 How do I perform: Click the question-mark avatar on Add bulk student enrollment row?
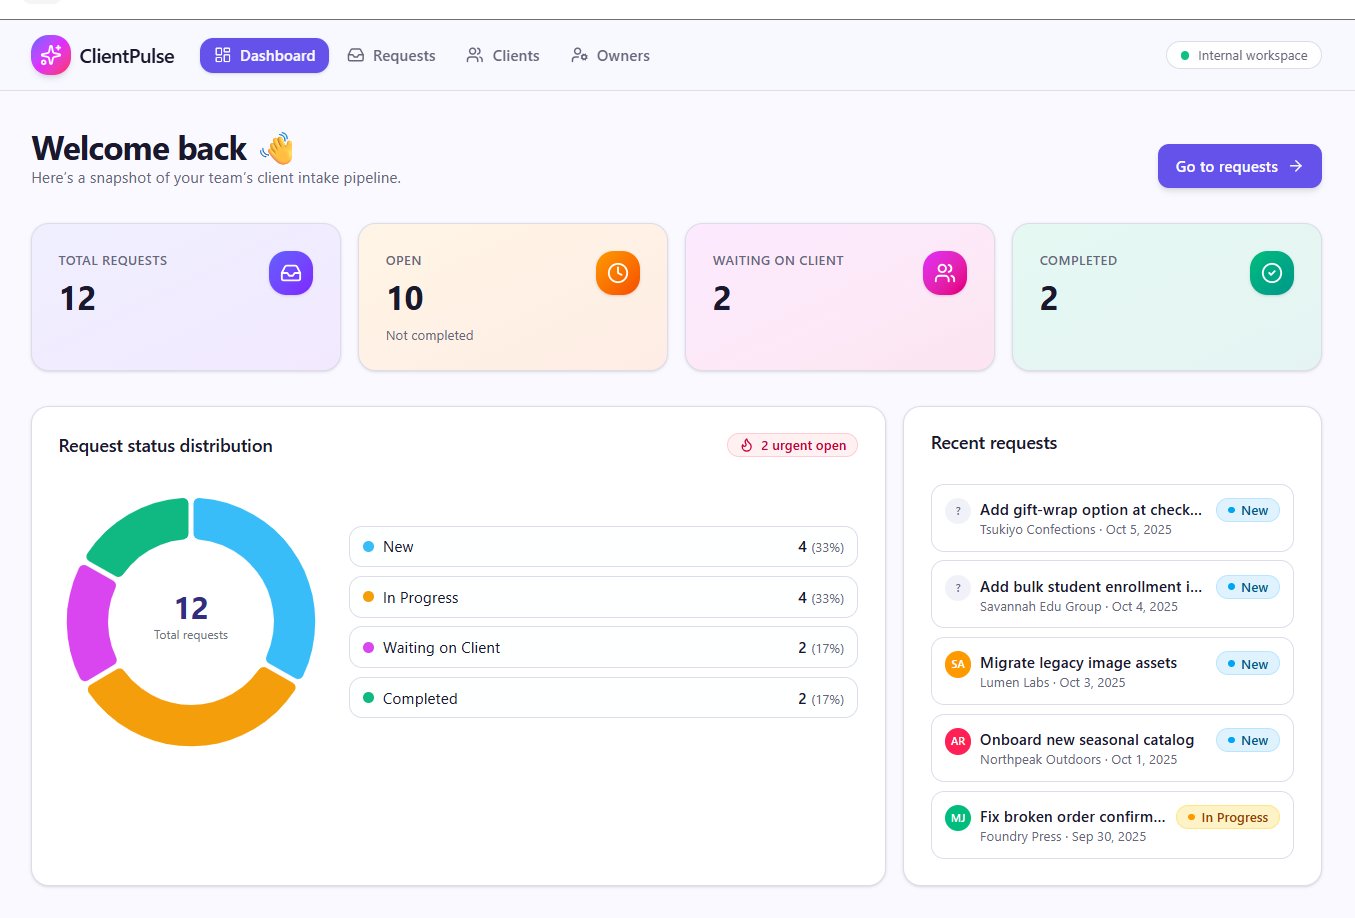[x=958, y=588]
